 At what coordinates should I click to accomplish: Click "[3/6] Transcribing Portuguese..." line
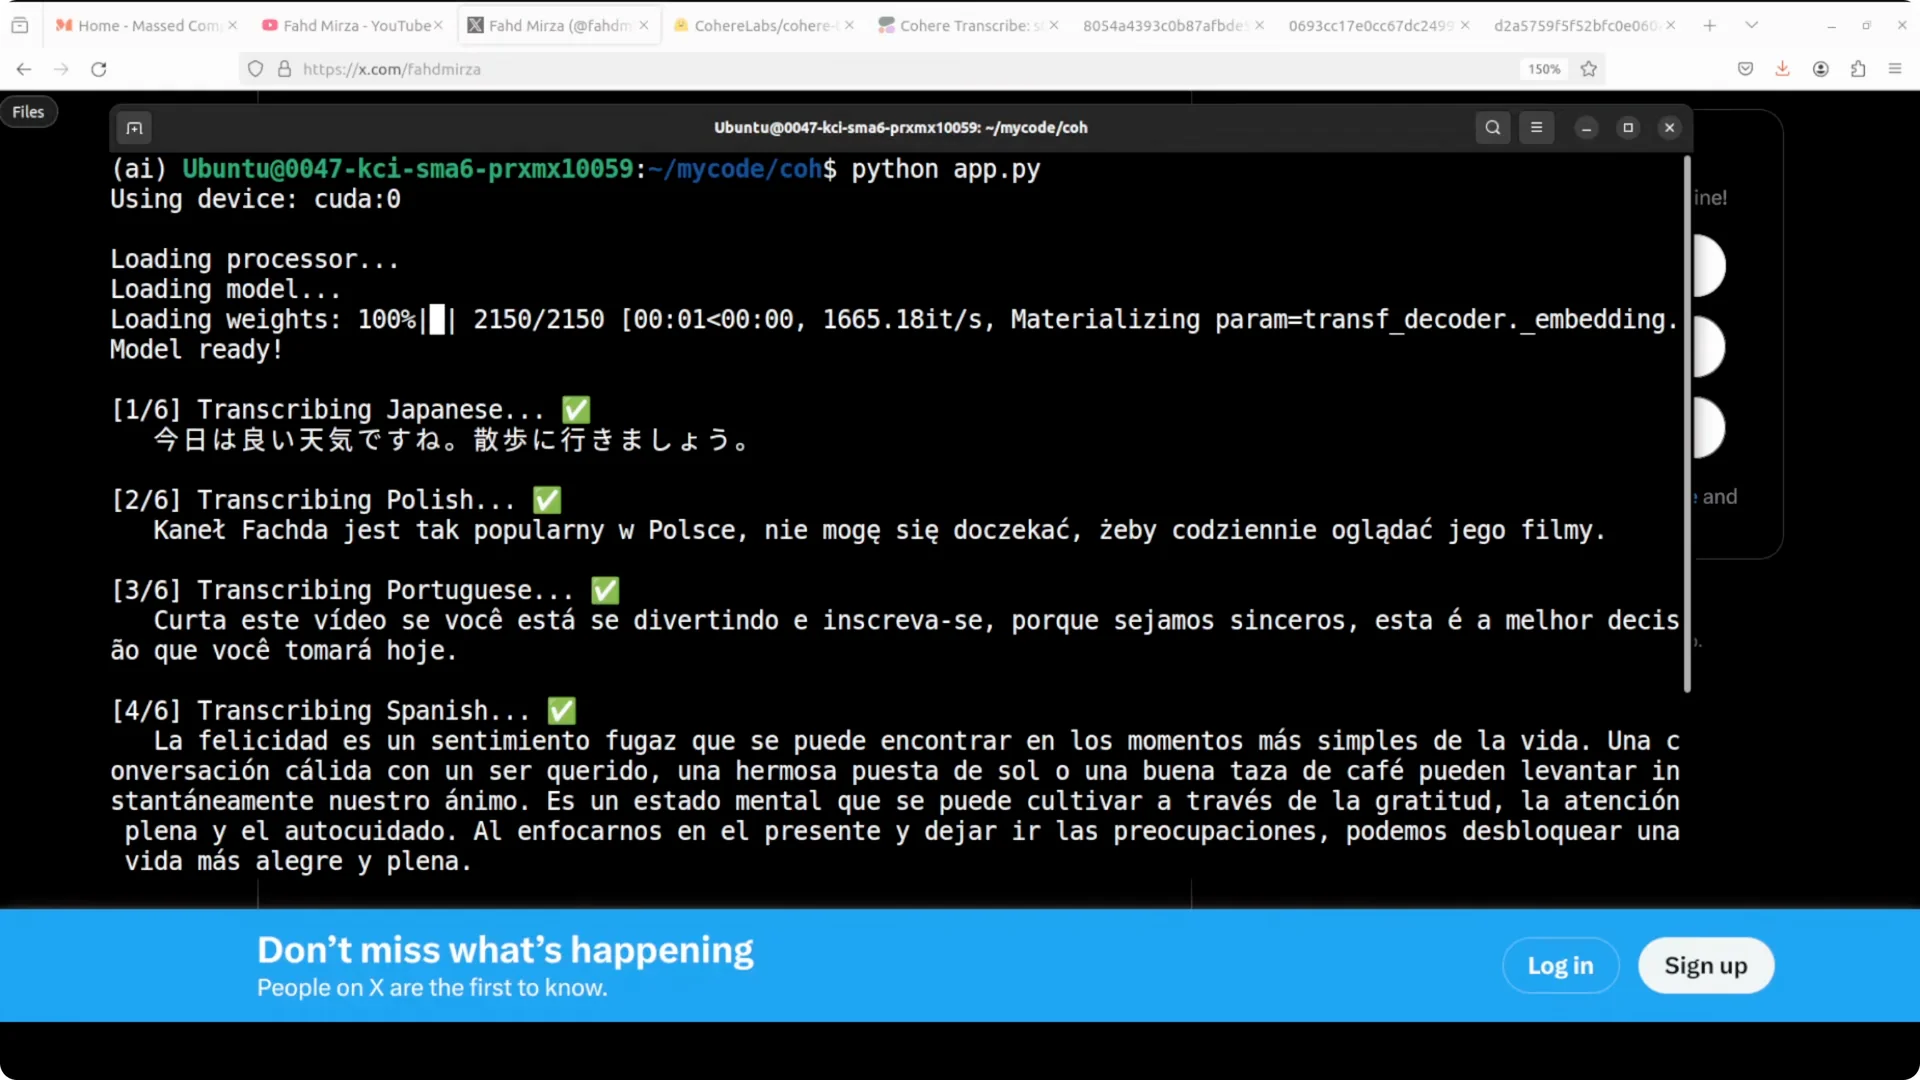pyautogui.click(x=365, y=590)
